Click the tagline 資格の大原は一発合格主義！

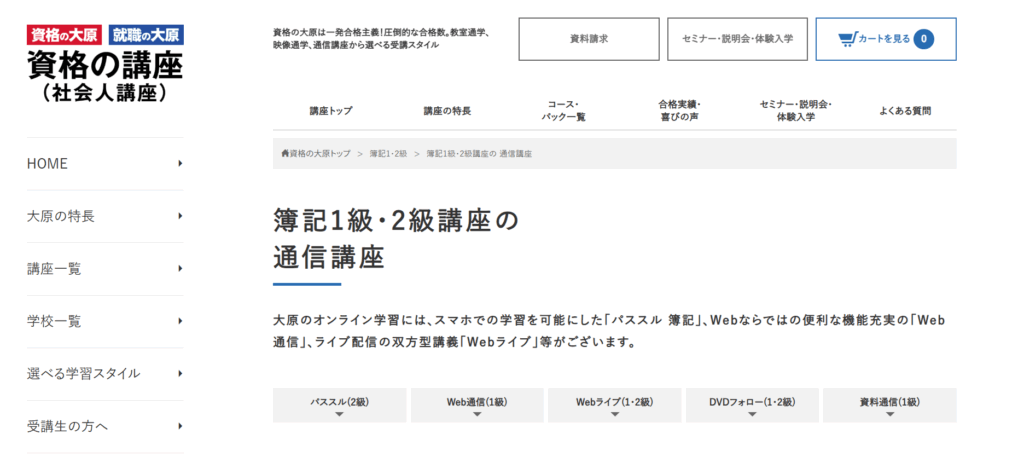[x=381, y=39]
